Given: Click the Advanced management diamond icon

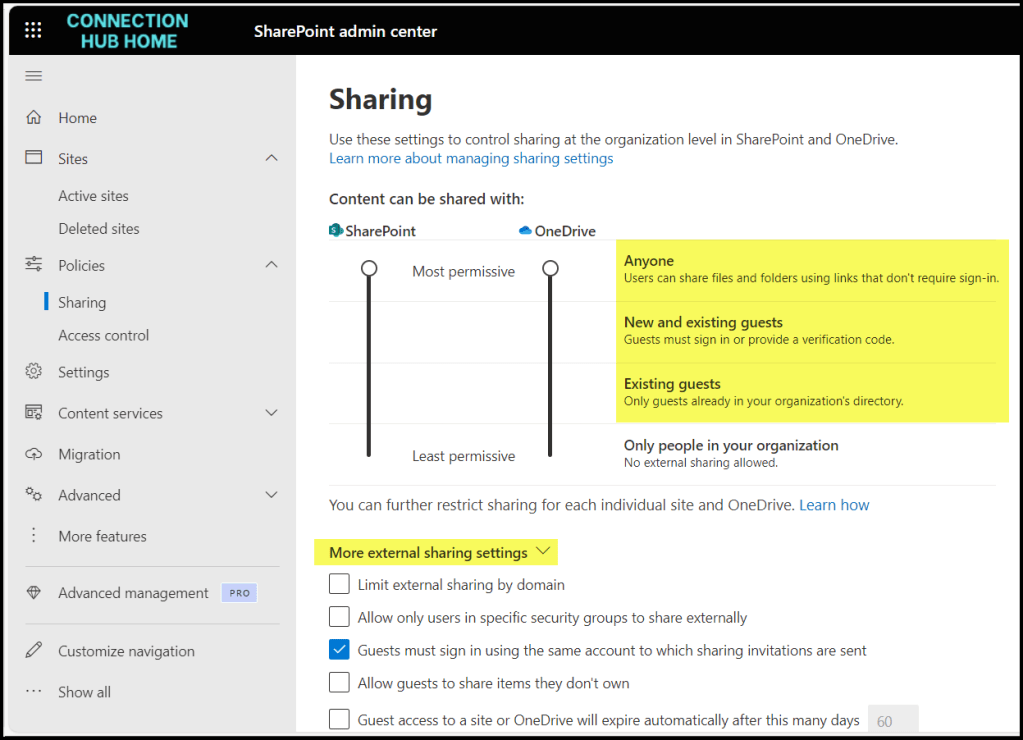Looking at the screenshot, I should click(34, 593).
